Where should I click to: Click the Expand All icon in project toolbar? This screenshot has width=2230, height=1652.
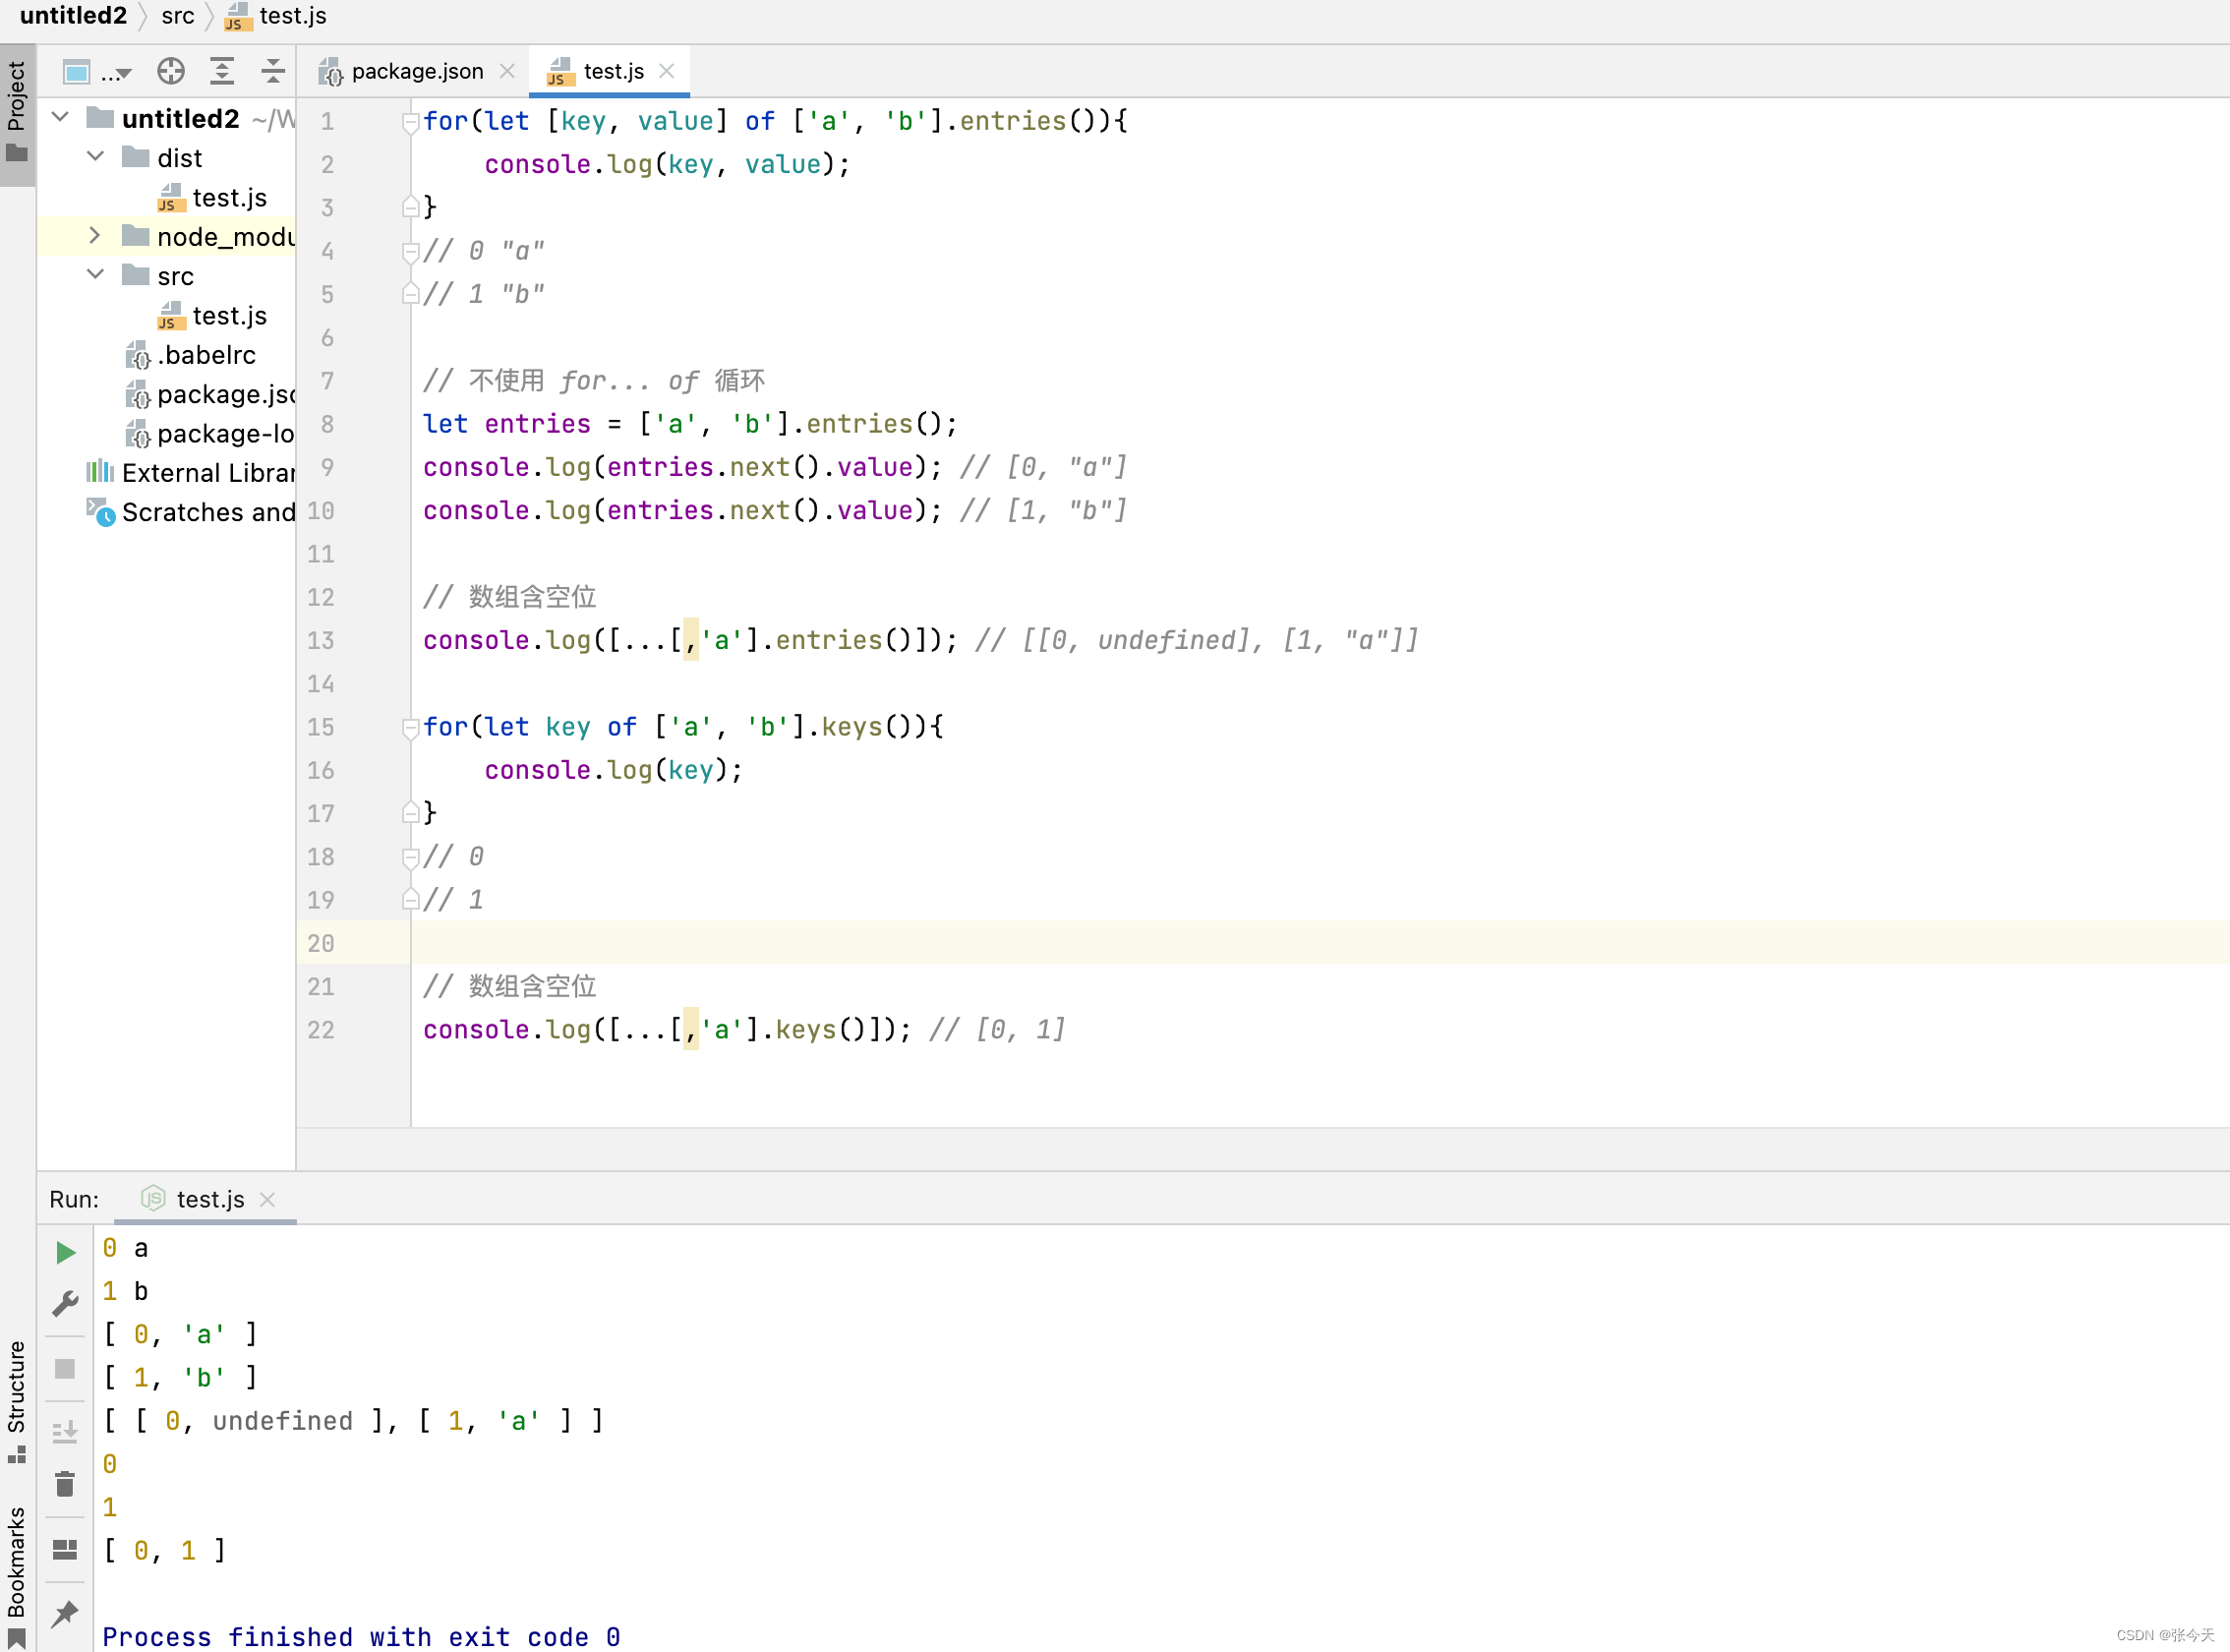click(x=222, y=71)
